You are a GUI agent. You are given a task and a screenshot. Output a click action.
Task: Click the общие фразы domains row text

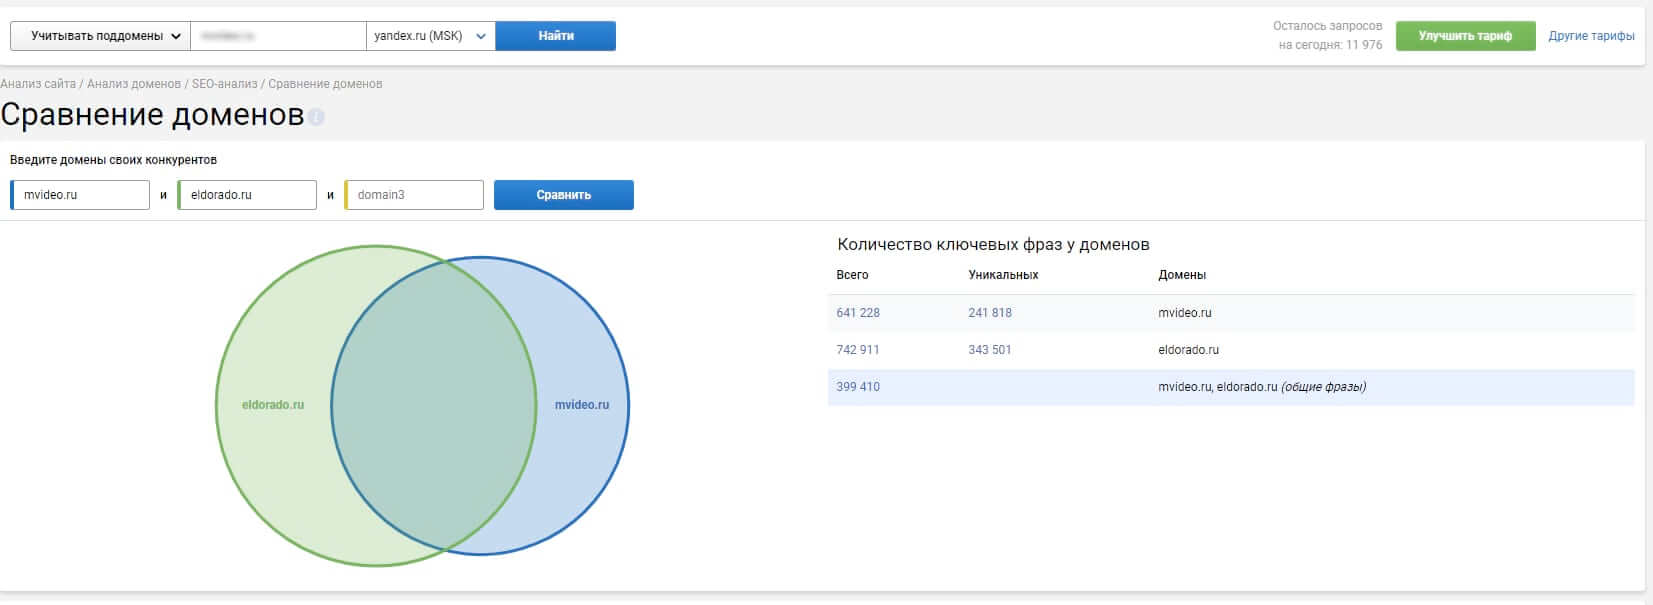tap(1262, 387)
